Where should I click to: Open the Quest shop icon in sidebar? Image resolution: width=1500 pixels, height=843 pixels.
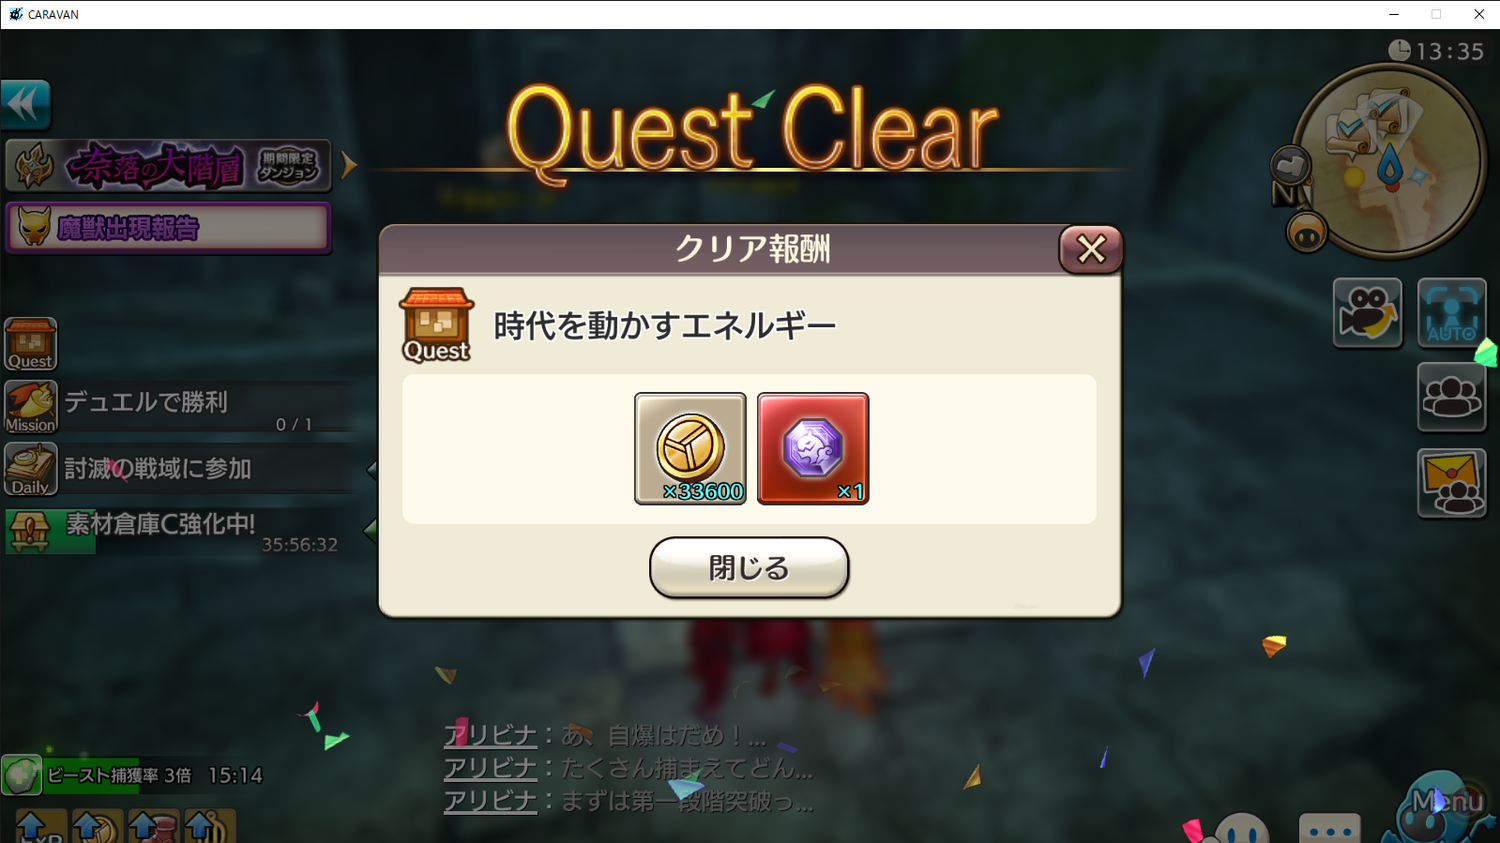click(31, 344)
